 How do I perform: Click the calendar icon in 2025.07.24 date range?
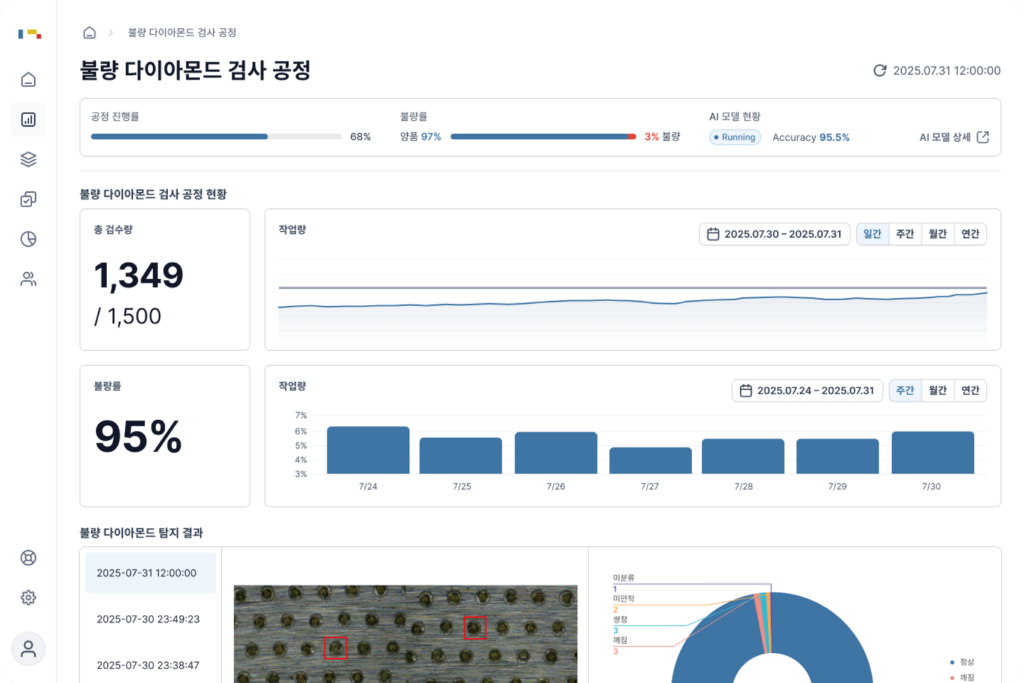[746, 390]
